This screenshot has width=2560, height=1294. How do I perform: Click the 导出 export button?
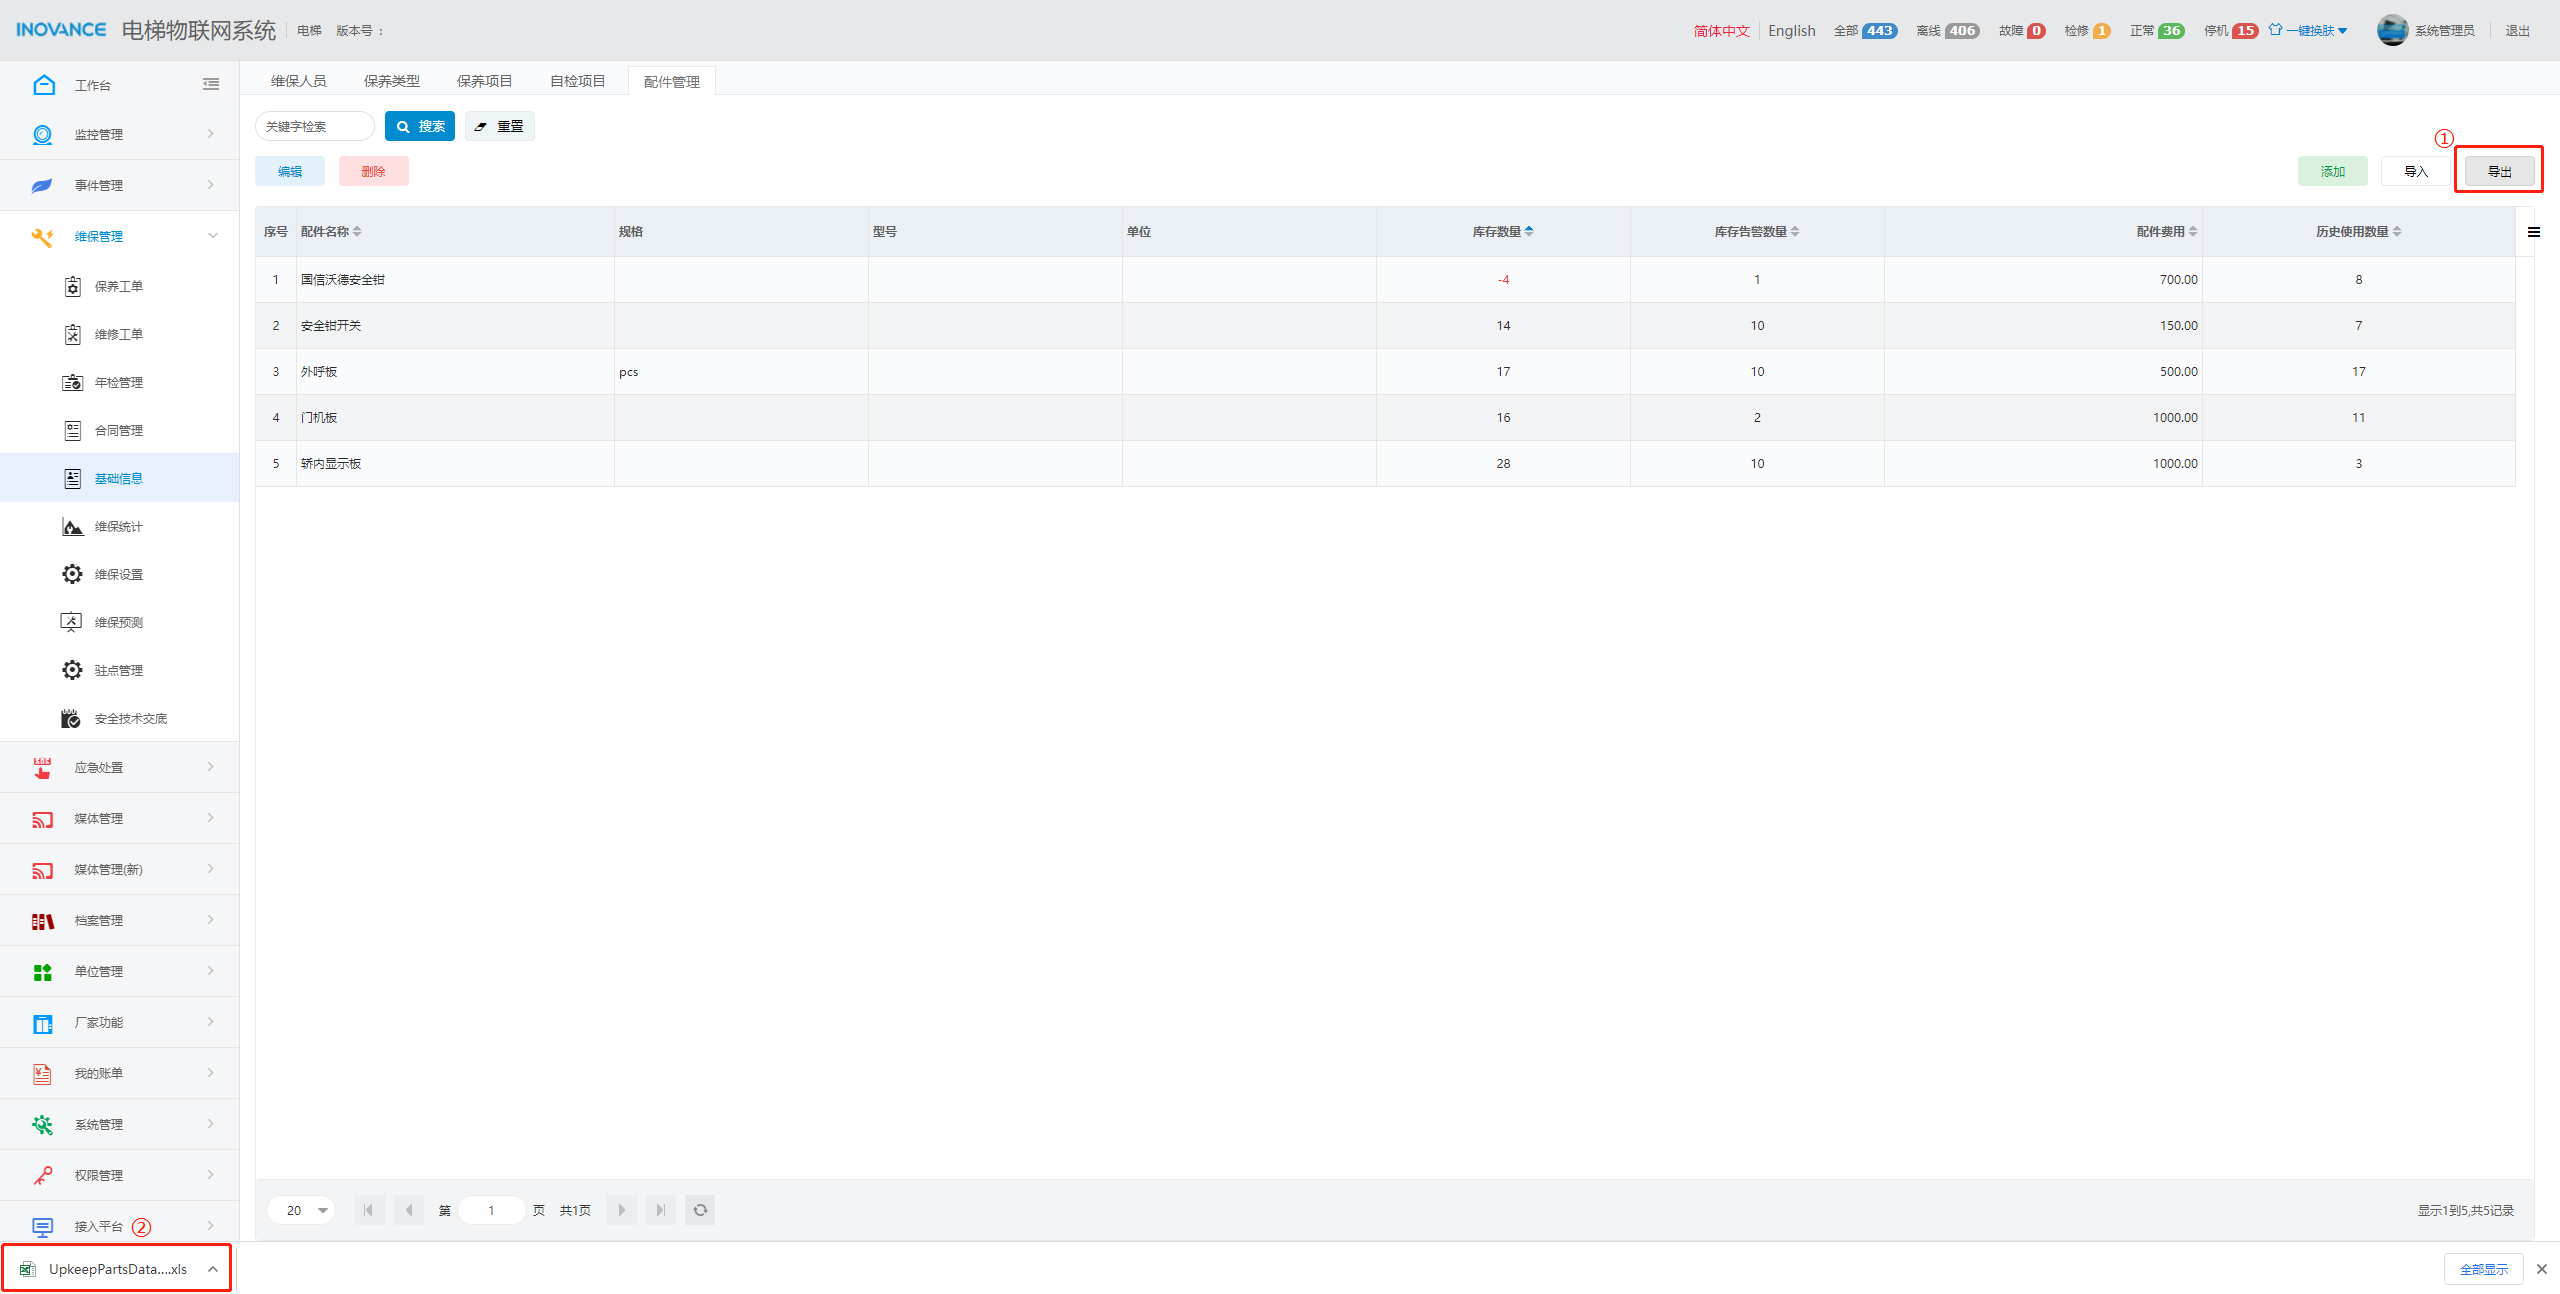[2498, 172]
